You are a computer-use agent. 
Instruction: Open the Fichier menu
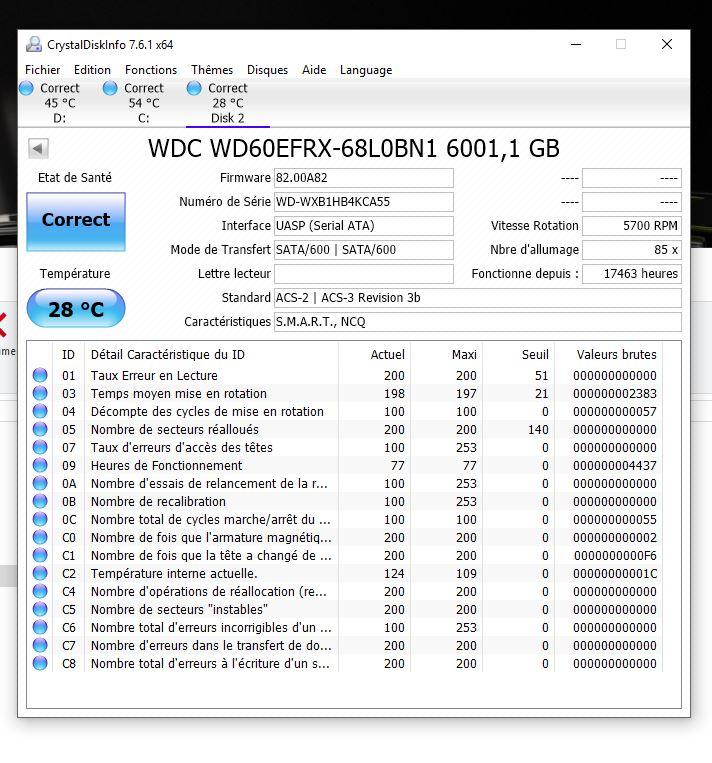pyautogui.click(x=43, y=70)
